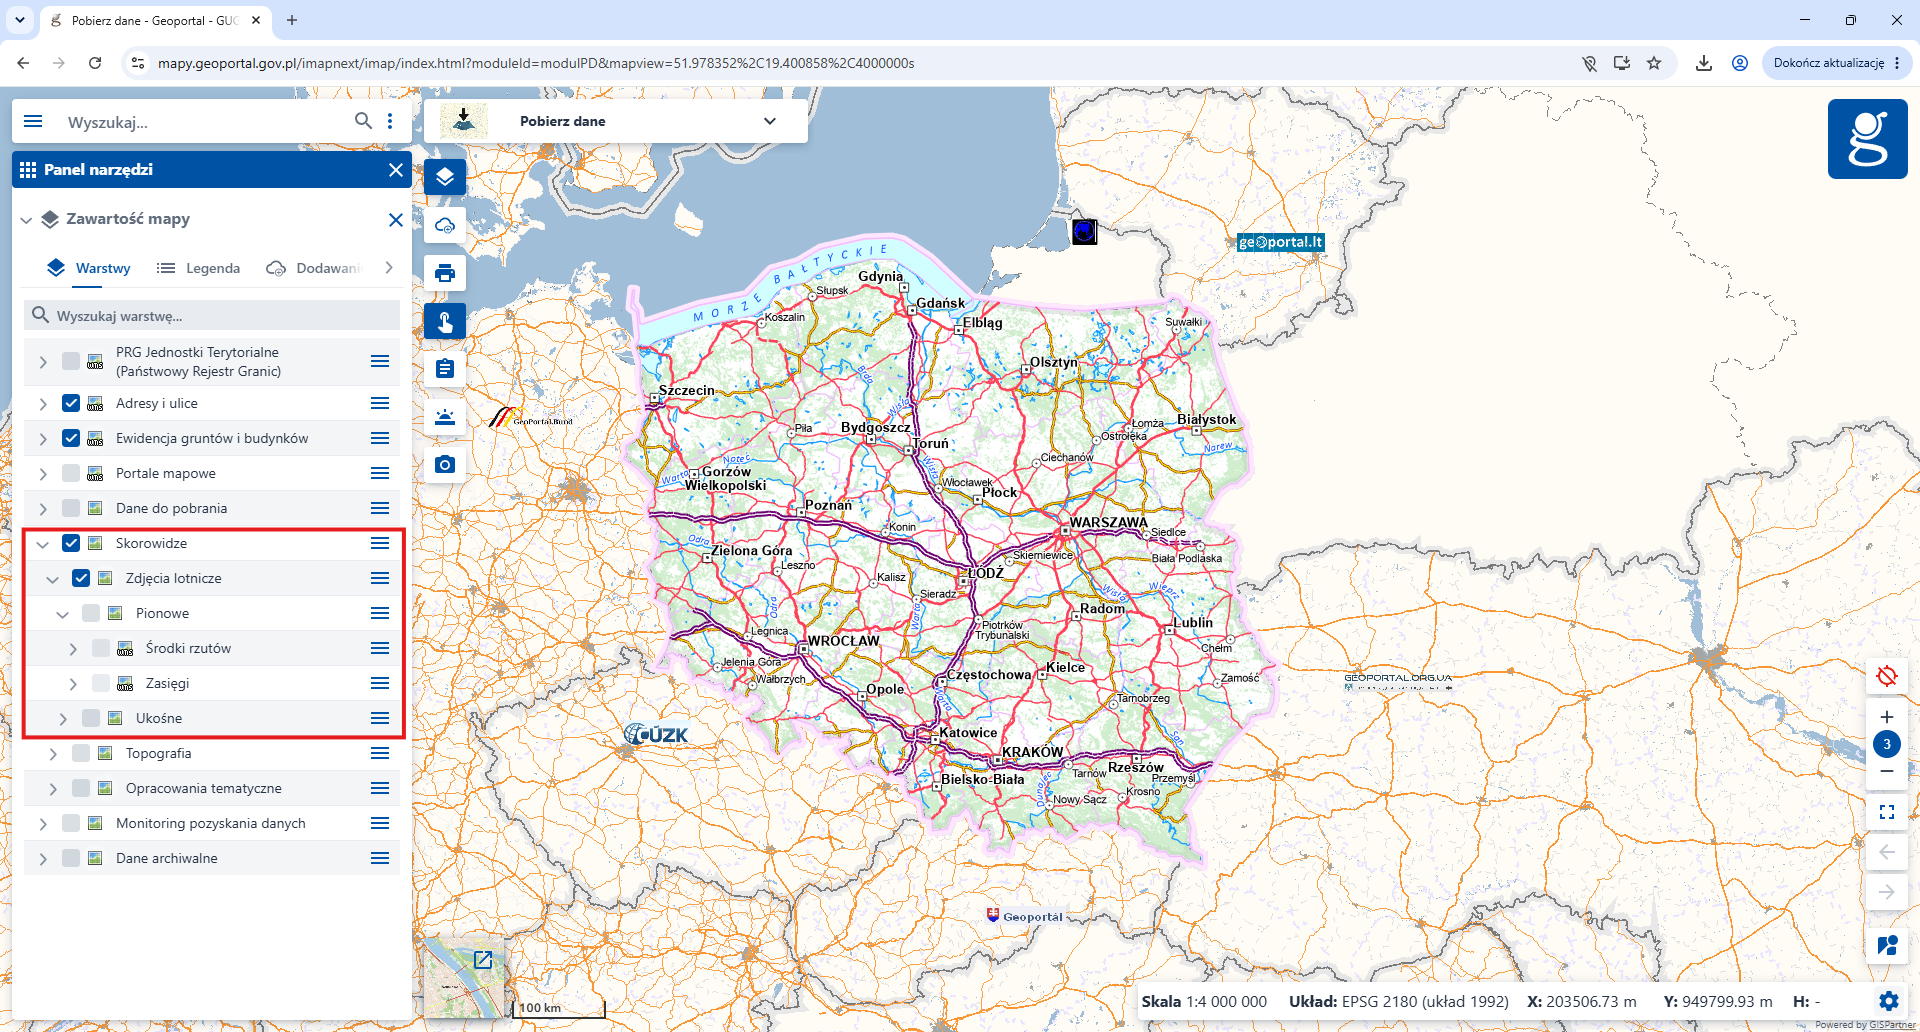Go to next map view arrow
Viewport: 1920px width, 1032px height.
[x=1887, y=892]
